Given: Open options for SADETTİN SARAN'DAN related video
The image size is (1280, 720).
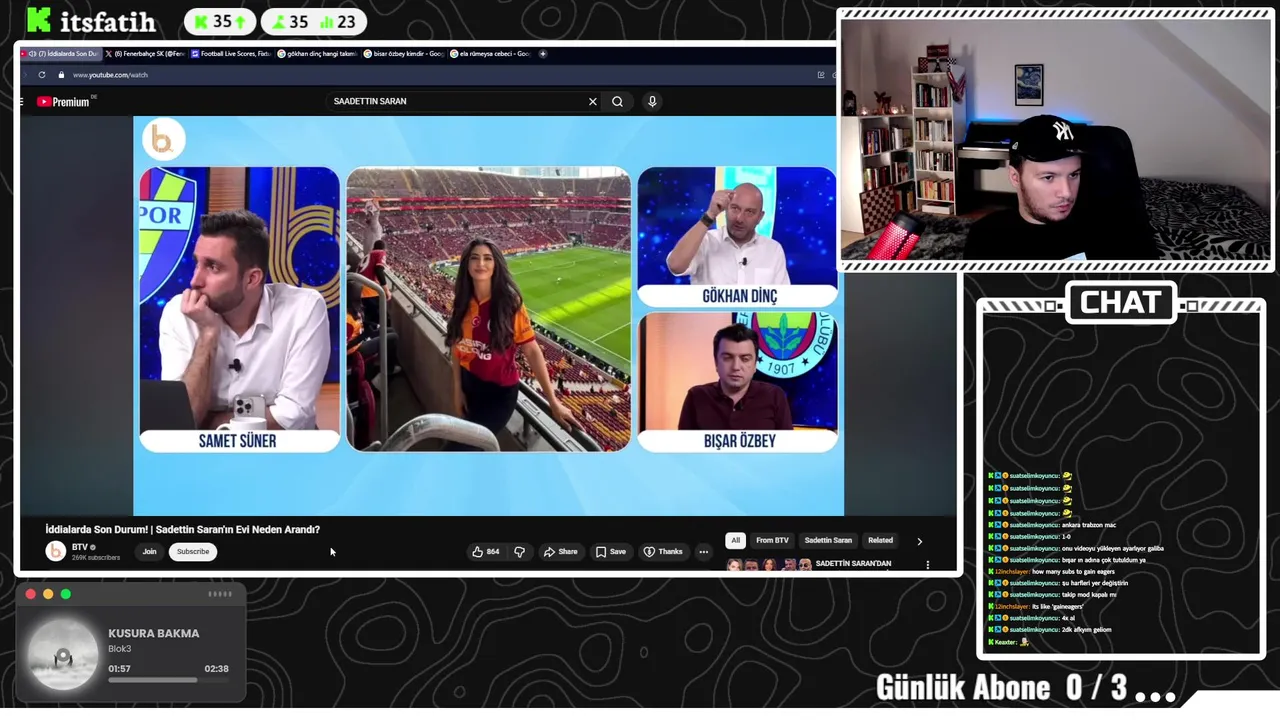Looking at the screenshot, I should (x=927, y=565).
